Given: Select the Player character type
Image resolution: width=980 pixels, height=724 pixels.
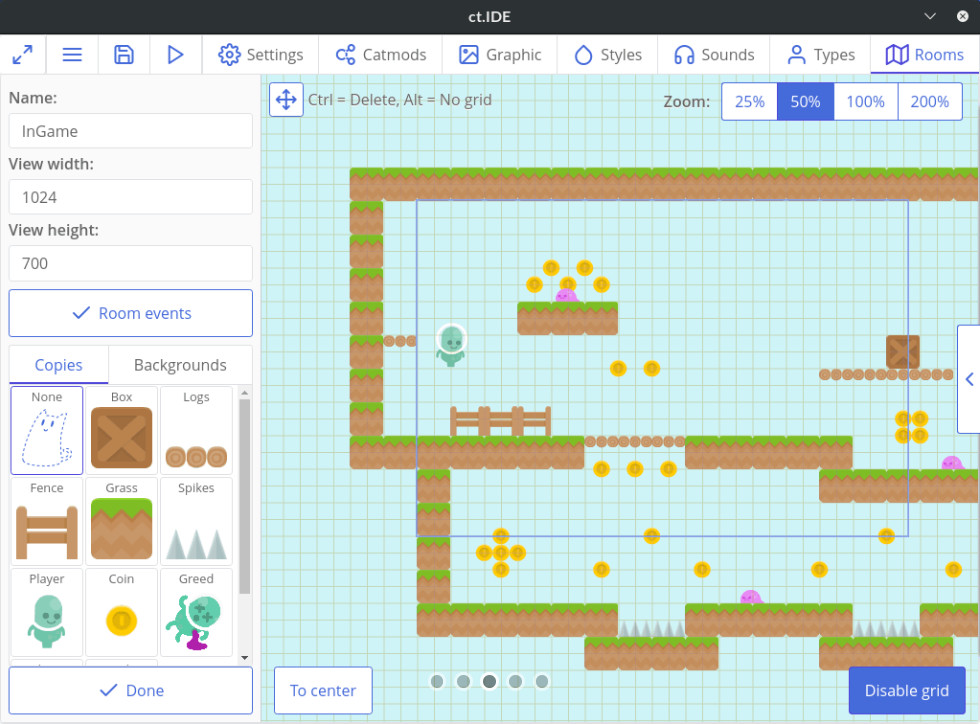Looking at the screenshot, I should pos(47,612).
